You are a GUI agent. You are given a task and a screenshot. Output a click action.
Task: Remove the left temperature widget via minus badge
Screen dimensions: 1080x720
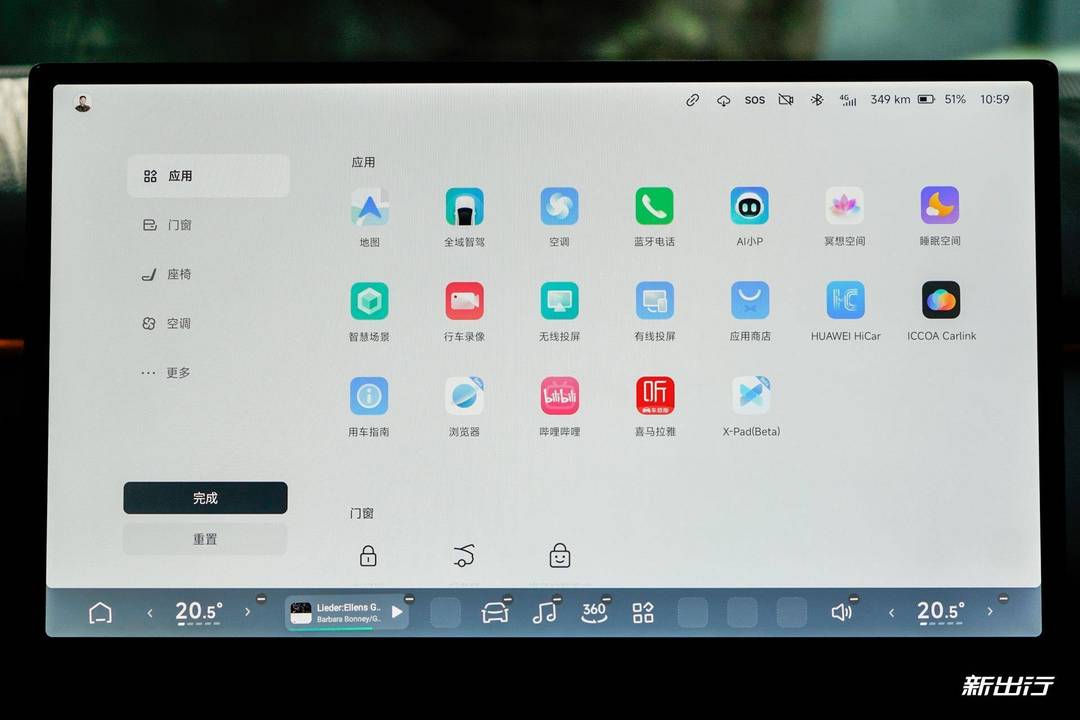tap(261, 599)
